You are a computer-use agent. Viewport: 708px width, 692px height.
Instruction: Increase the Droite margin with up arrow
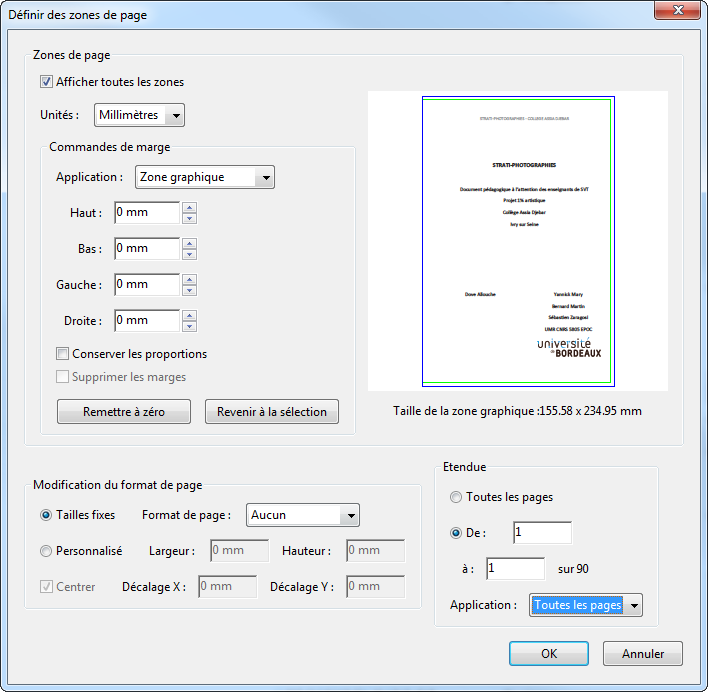tap(190, 316)
